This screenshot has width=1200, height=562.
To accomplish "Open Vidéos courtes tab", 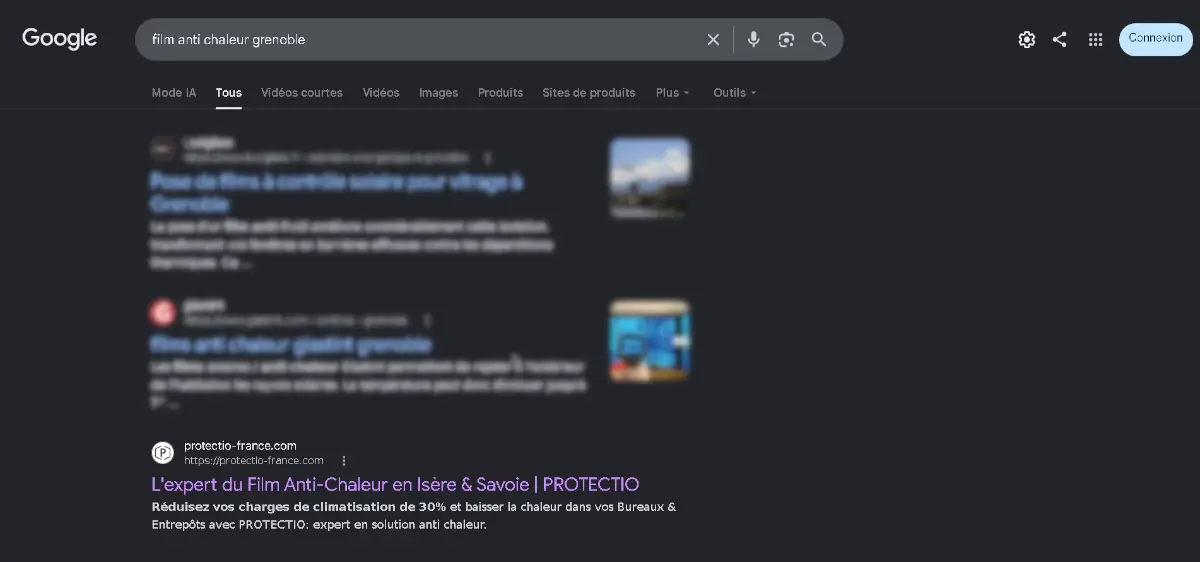I will click(302, 93).
